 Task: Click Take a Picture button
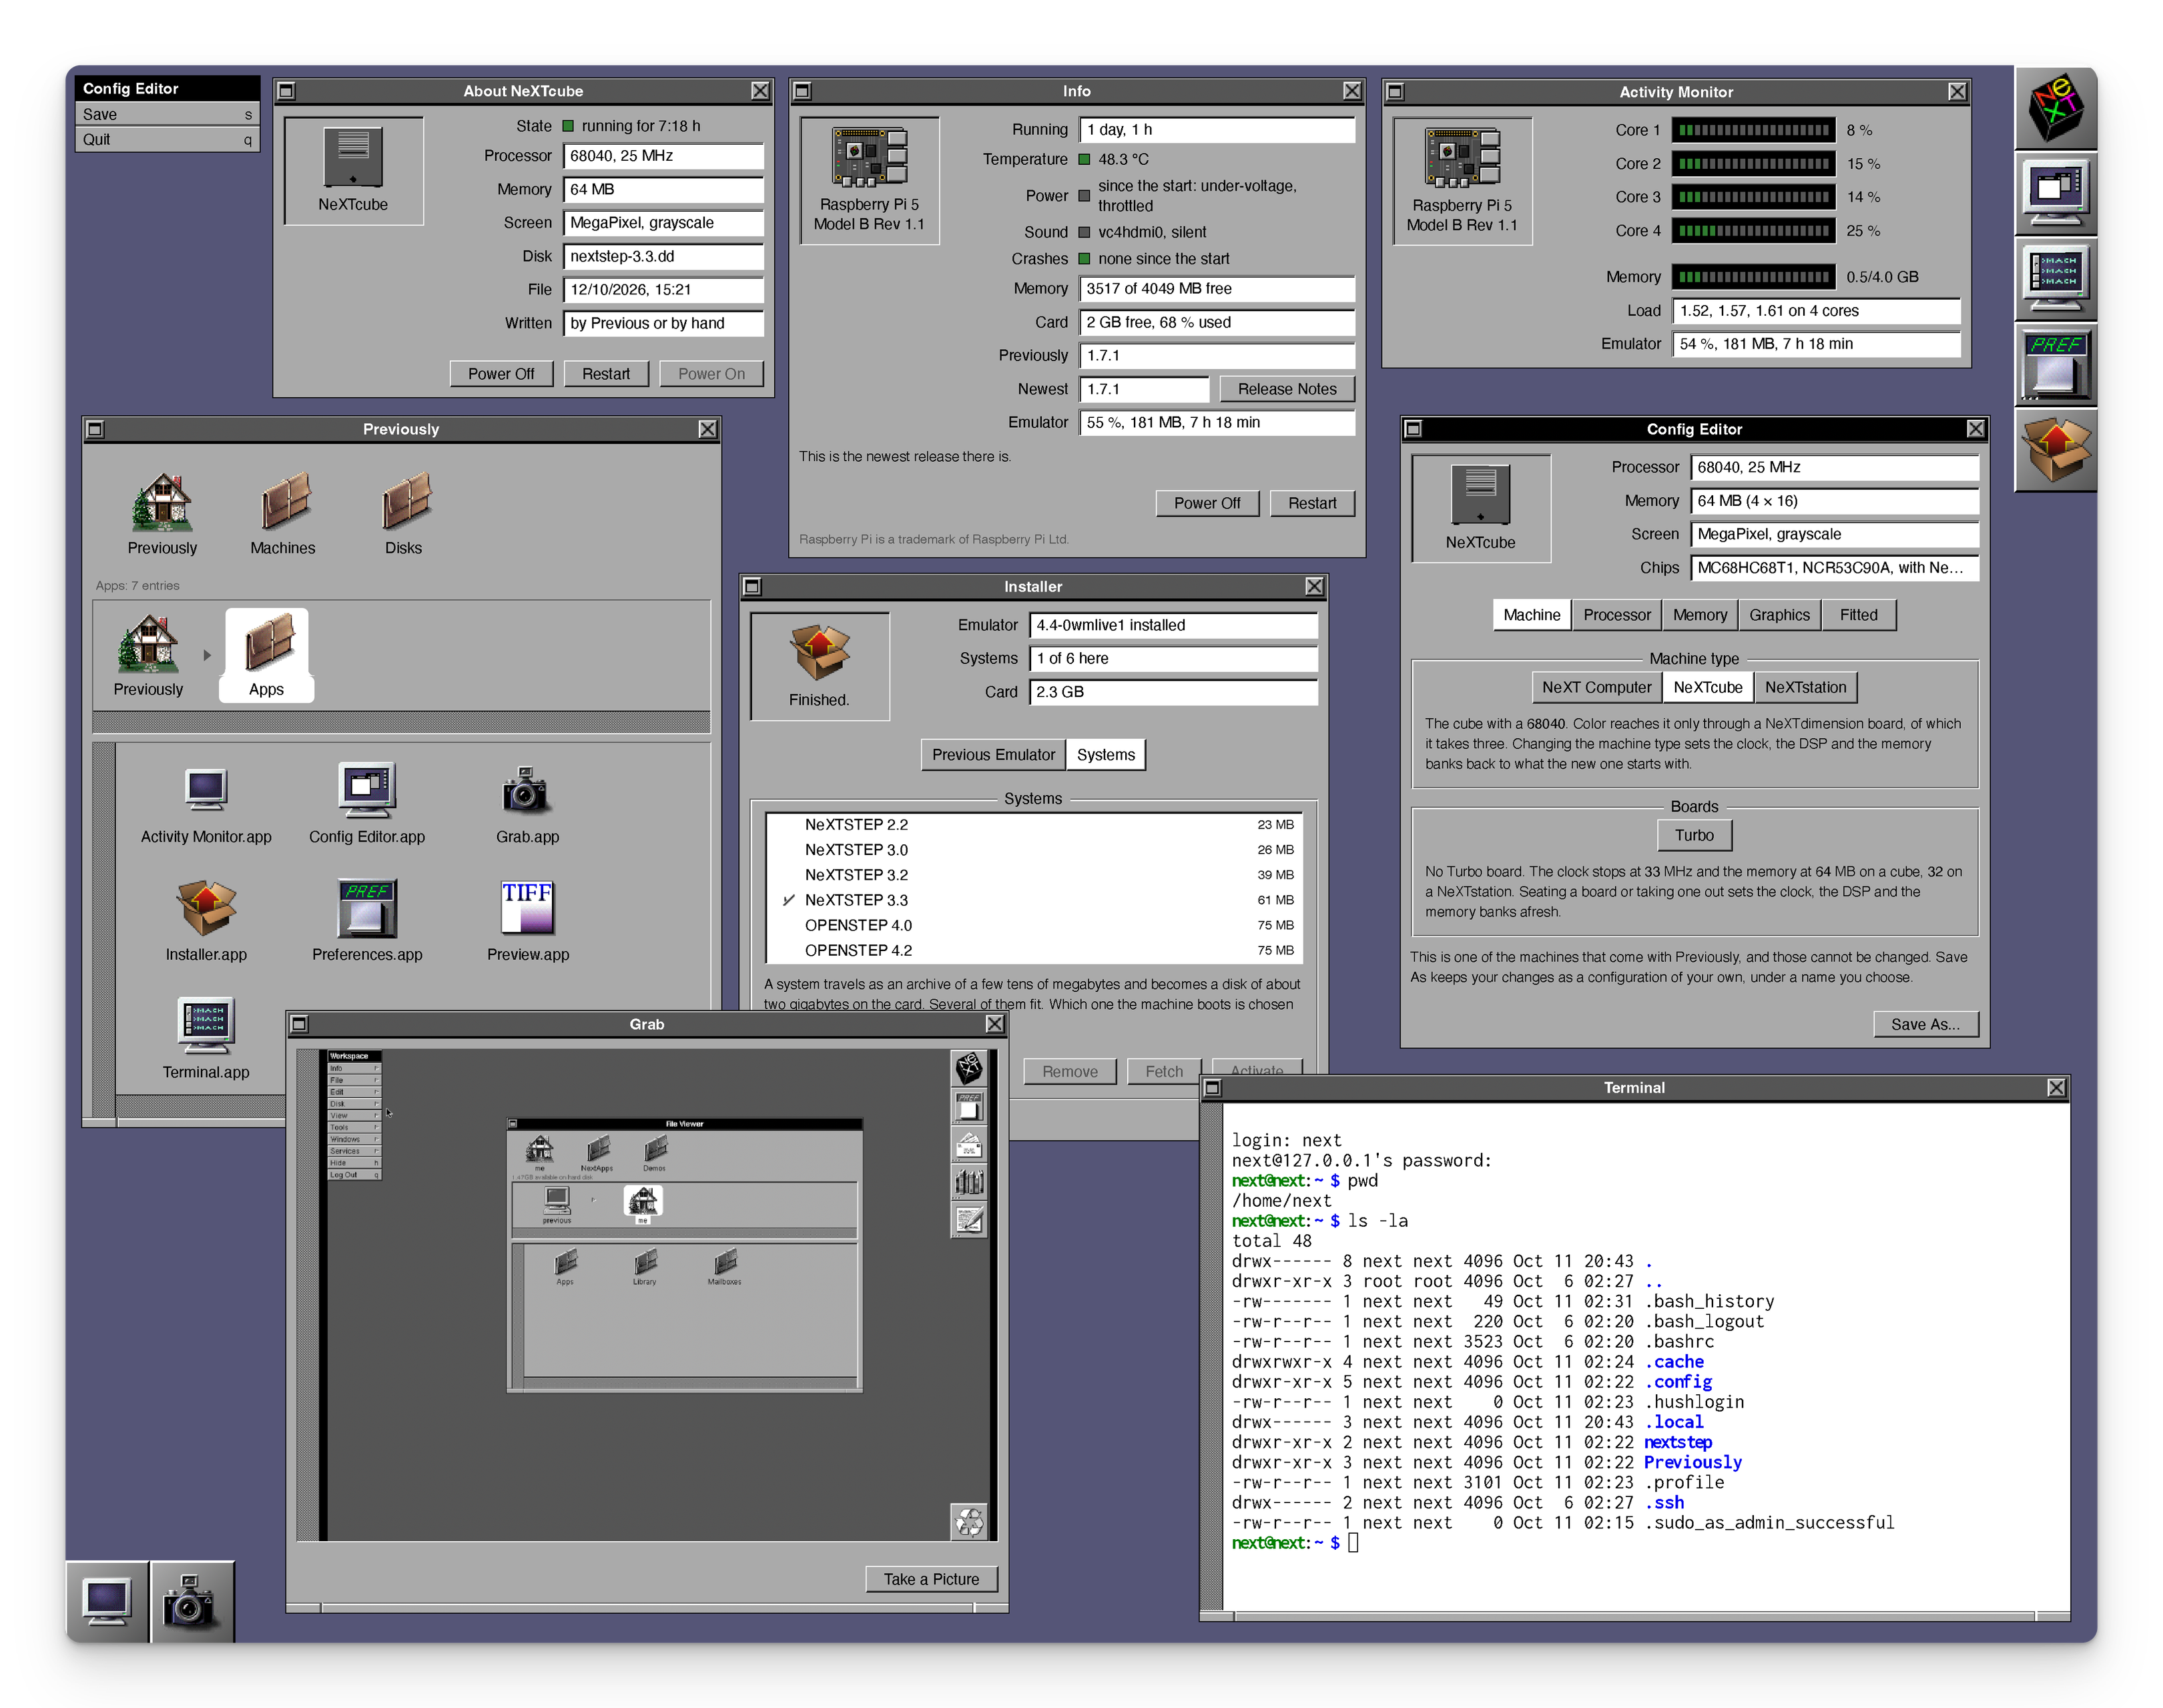click(x=931, y=1579)
